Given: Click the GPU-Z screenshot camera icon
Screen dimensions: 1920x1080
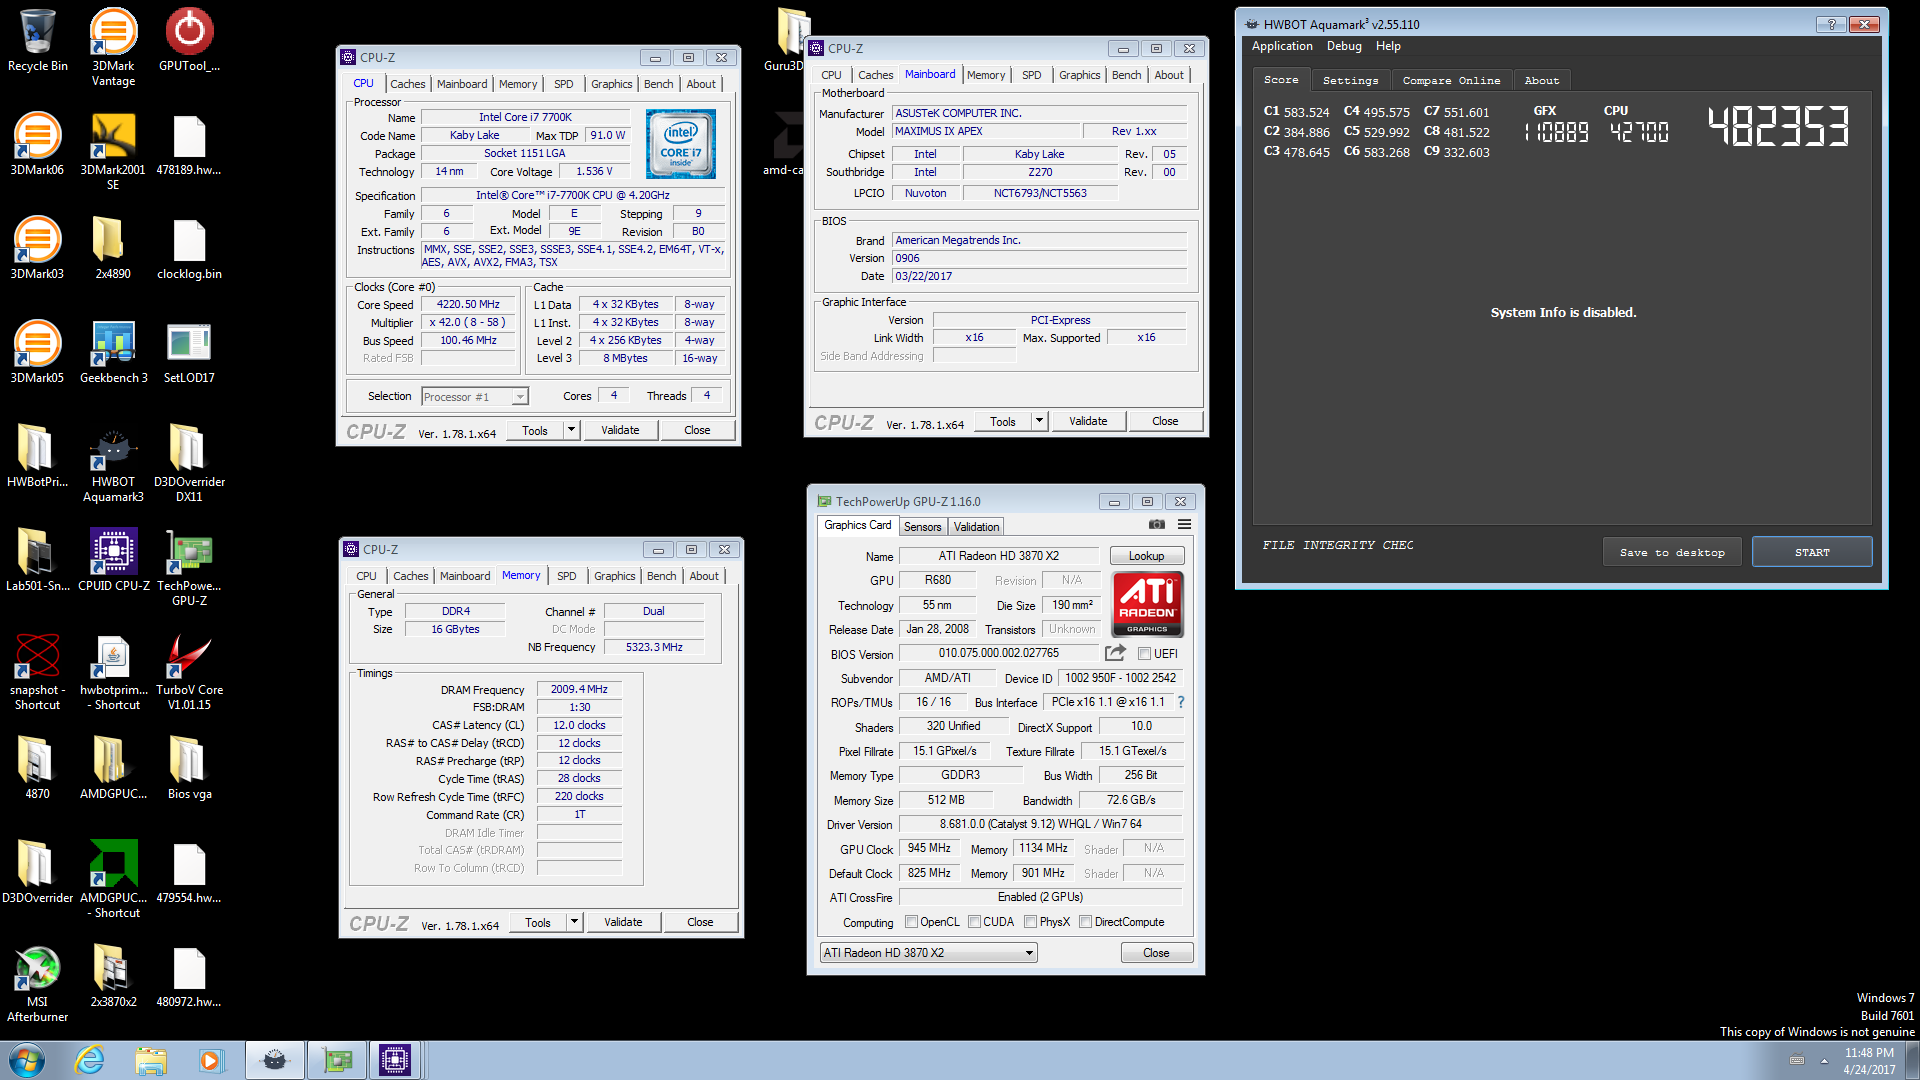Looking at the screenshot, I should click(1157, 524).
